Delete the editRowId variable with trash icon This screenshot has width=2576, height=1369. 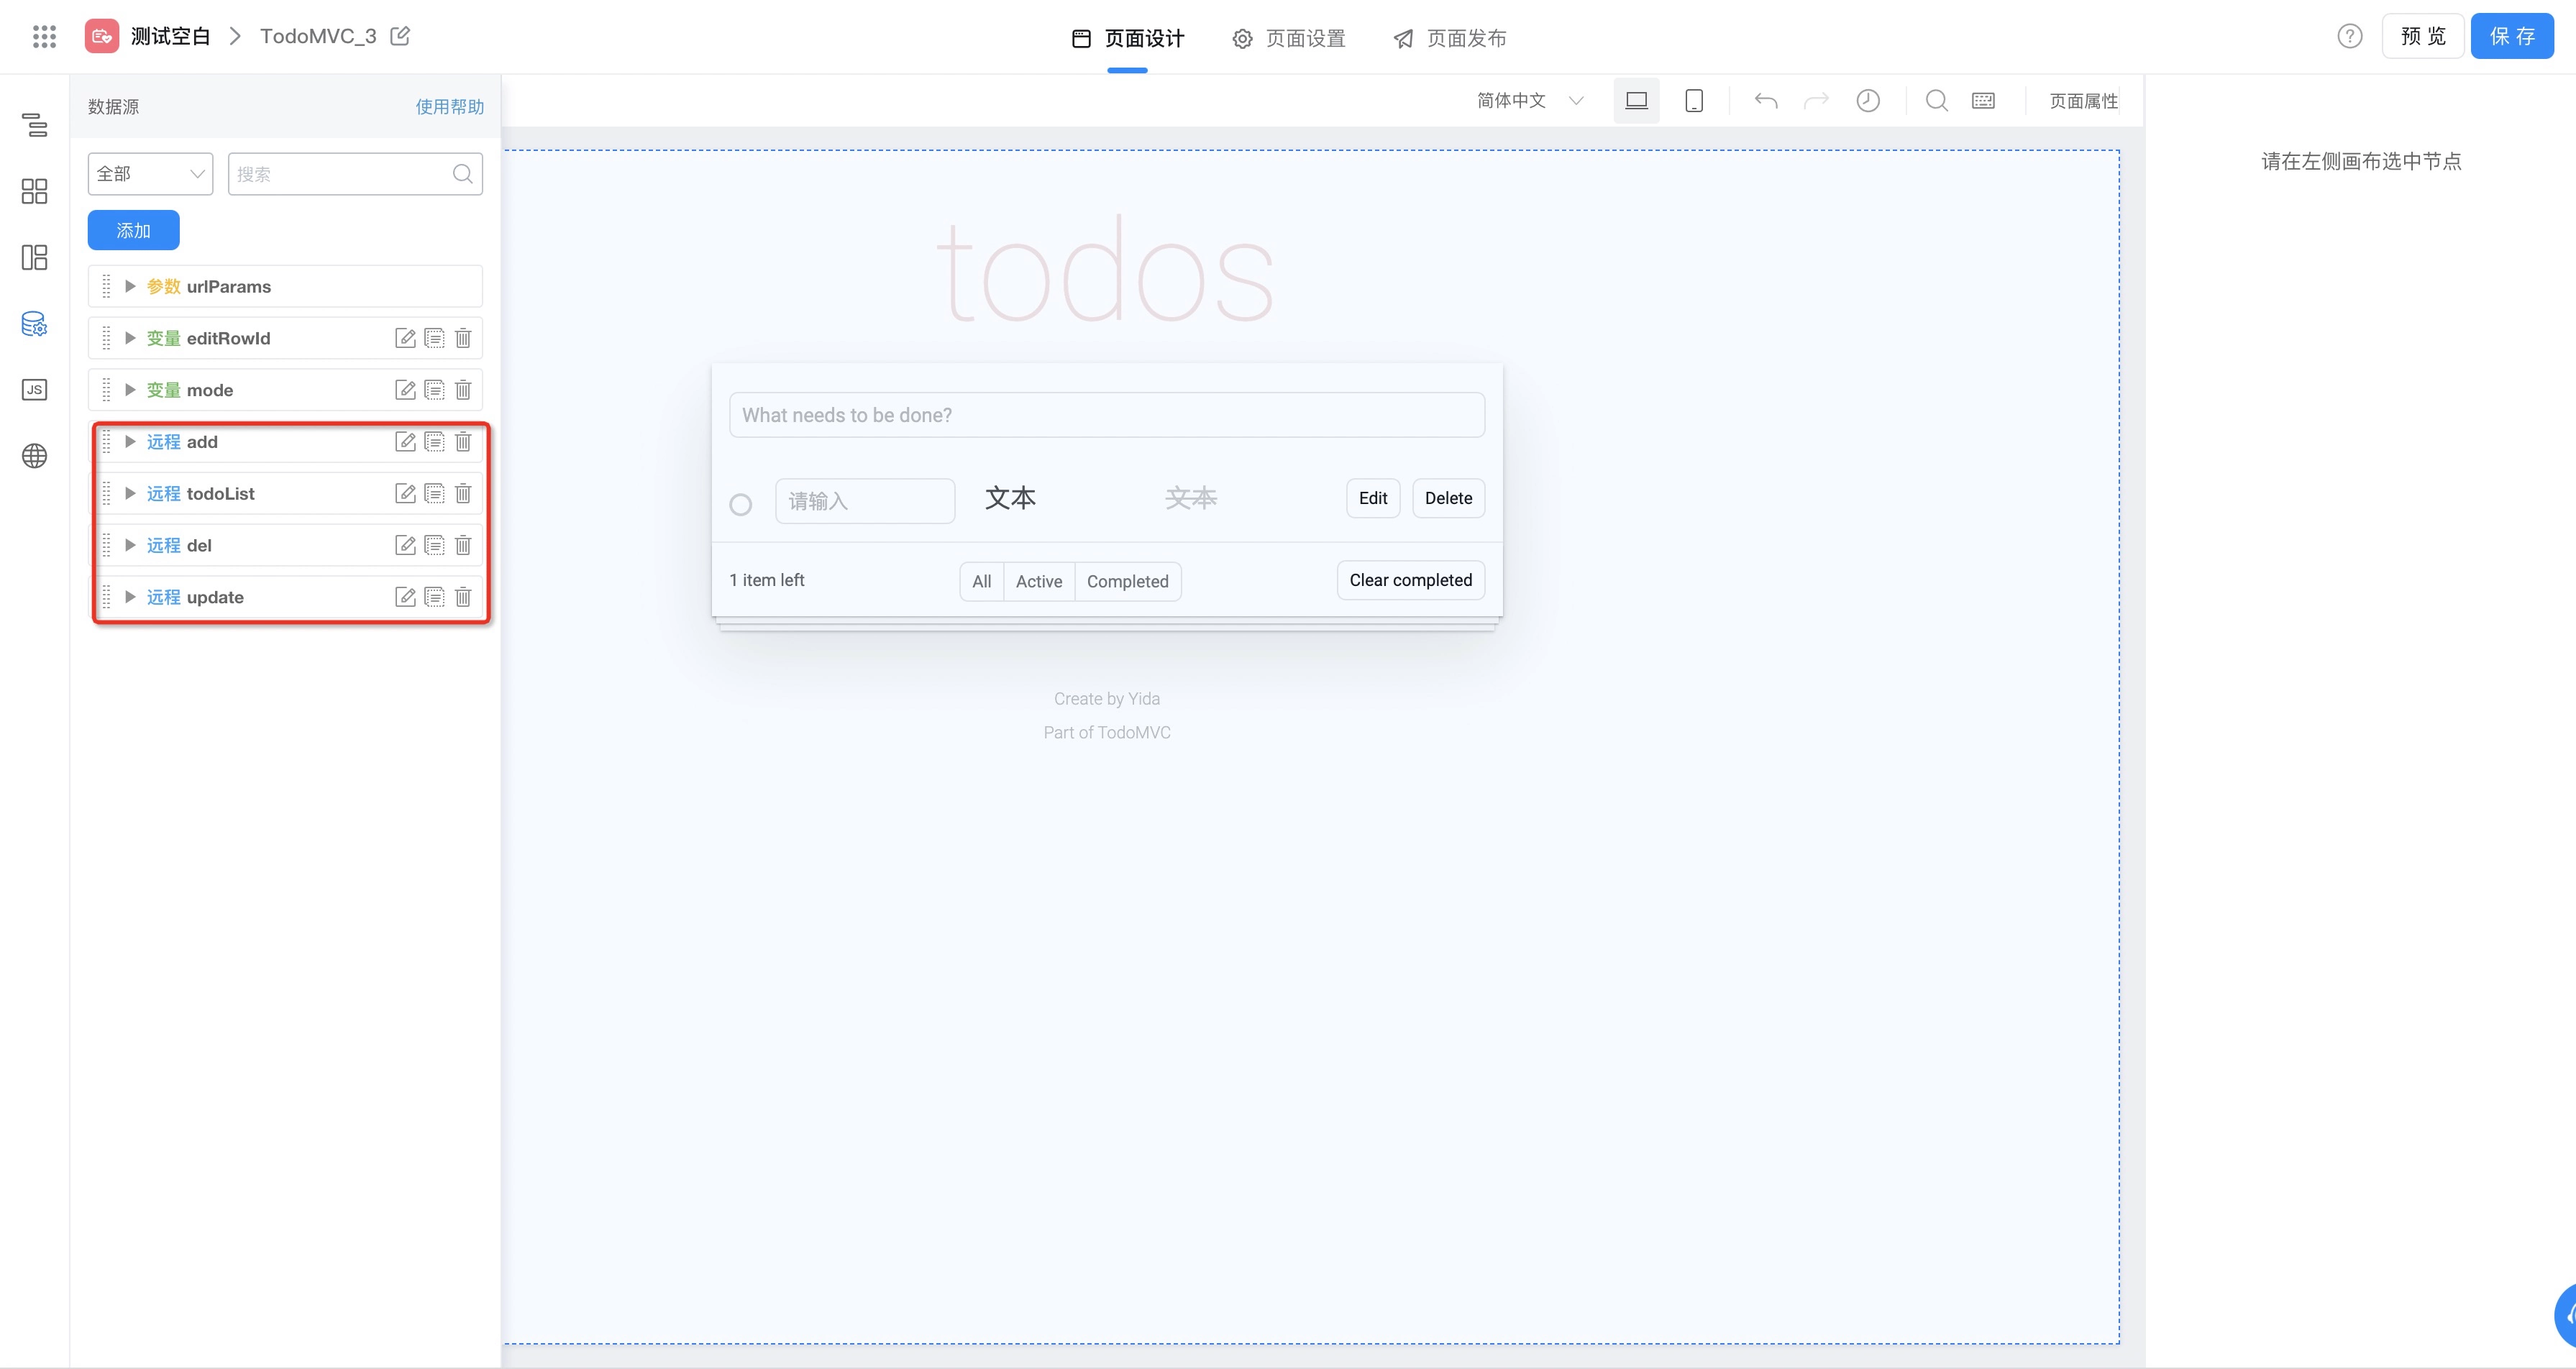(x=463, y=338)
